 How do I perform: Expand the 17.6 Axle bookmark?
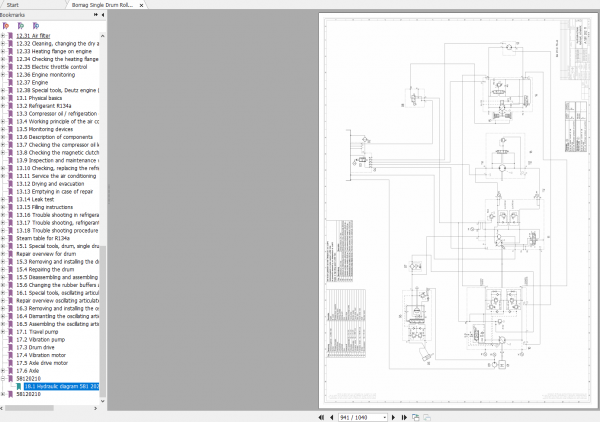(3, 371)
